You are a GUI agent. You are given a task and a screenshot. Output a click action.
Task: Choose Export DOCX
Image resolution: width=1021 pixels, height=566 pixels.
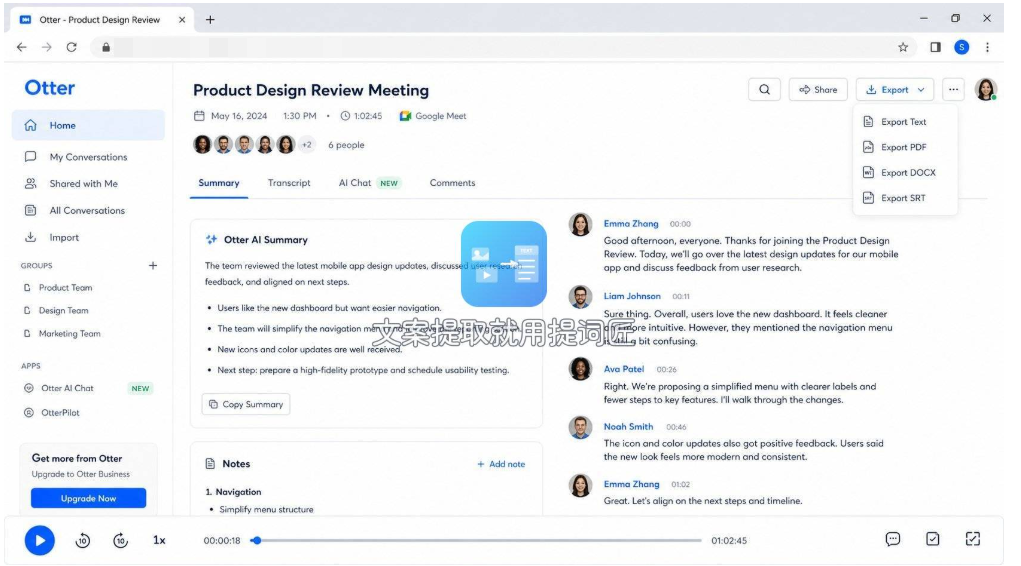908,173
